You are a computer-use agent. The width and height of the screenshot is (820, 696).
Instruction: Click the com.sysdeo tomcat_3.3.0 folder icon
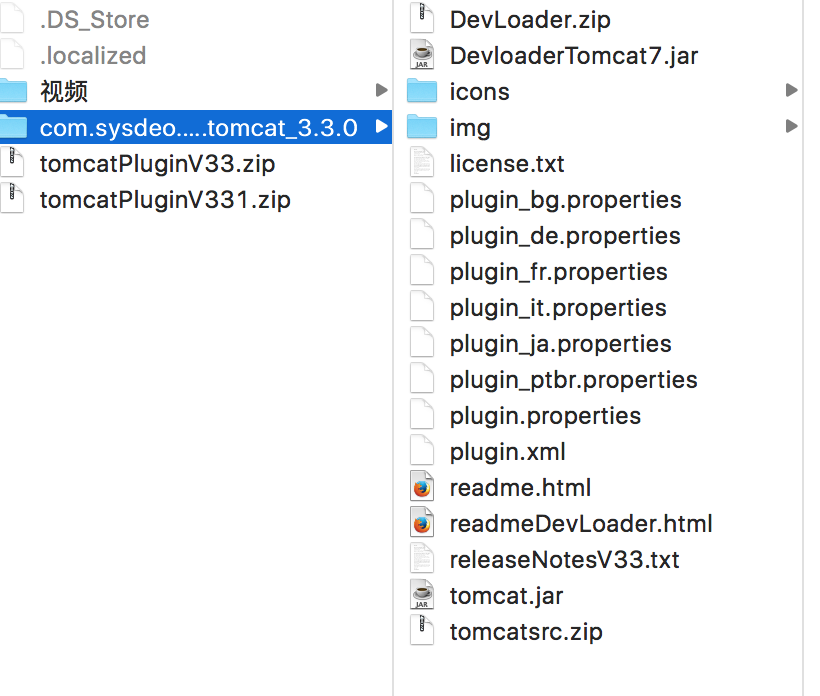coord(13,127)
